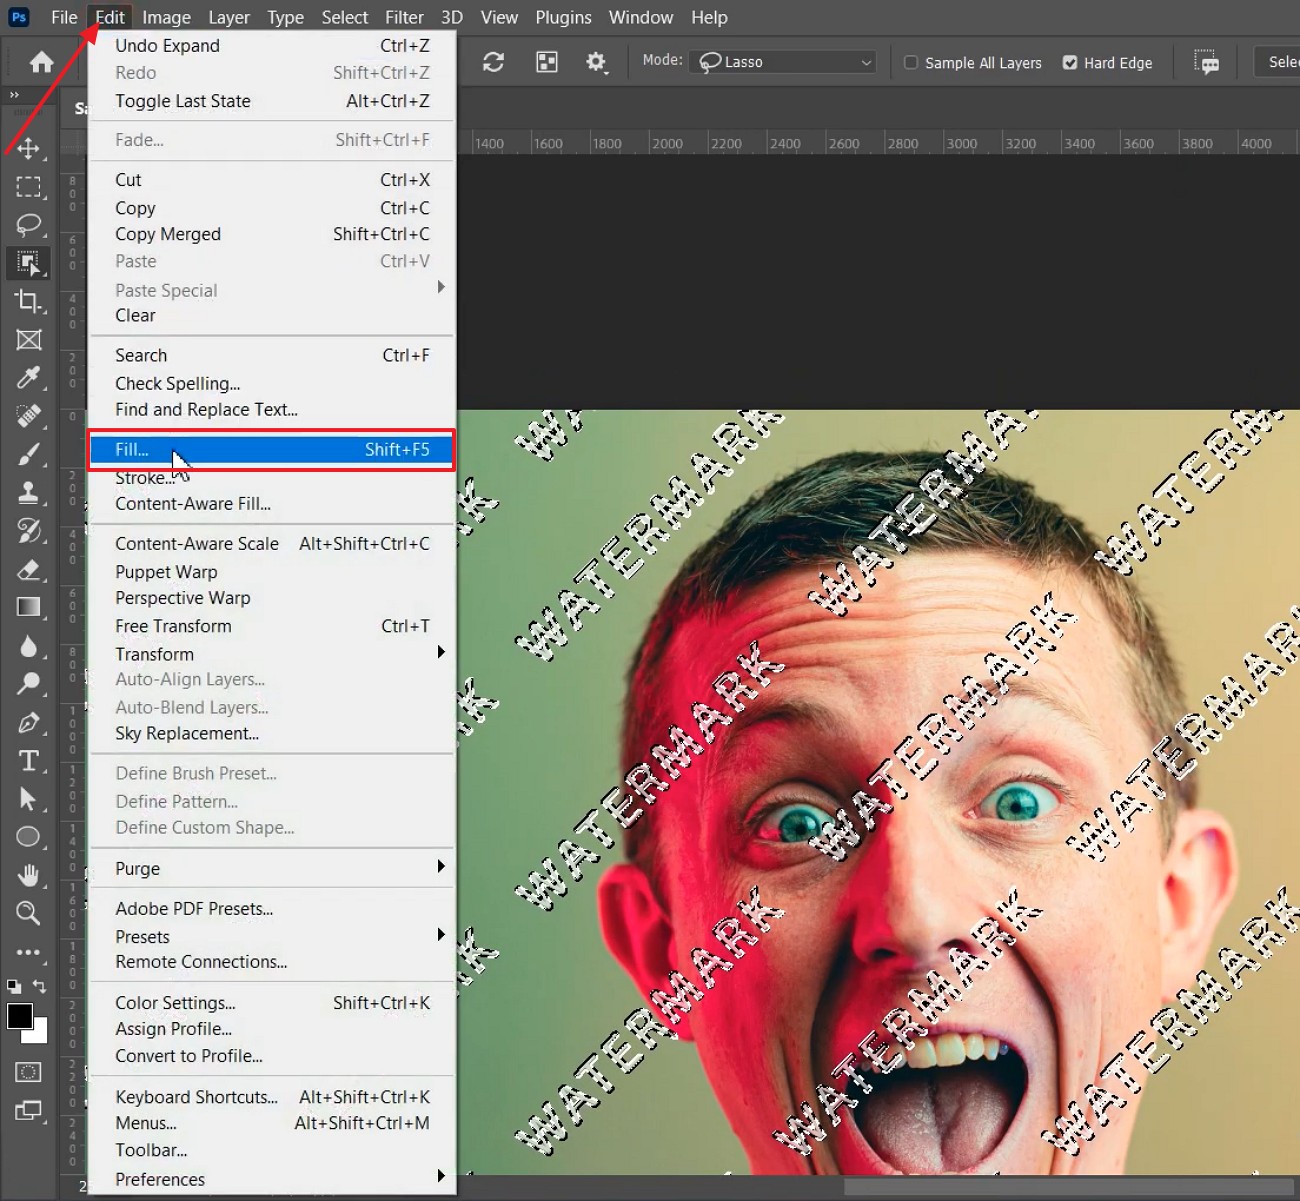Enable Sample All Layers checkbox
The height and width of the screenshot is (1201, 1300).
tap(911, 62)
